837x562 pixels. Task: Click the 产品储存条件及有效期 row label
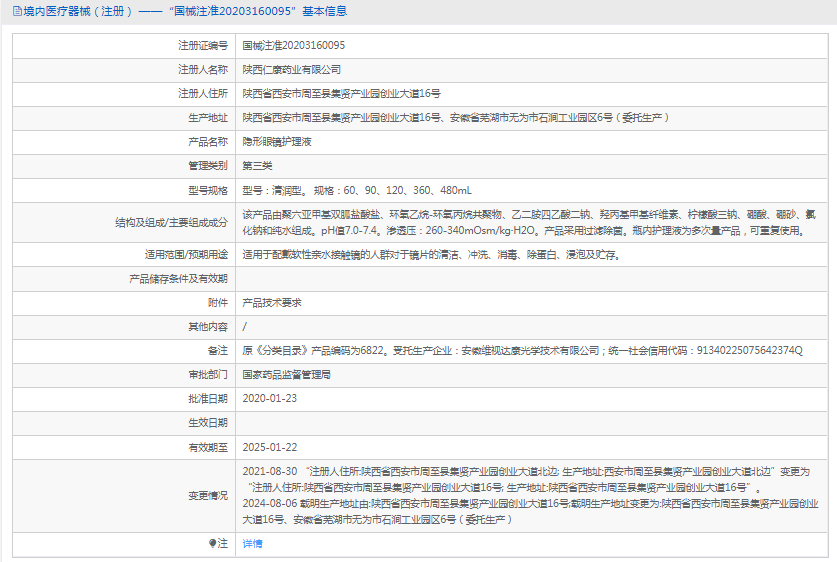pos(178,278)
